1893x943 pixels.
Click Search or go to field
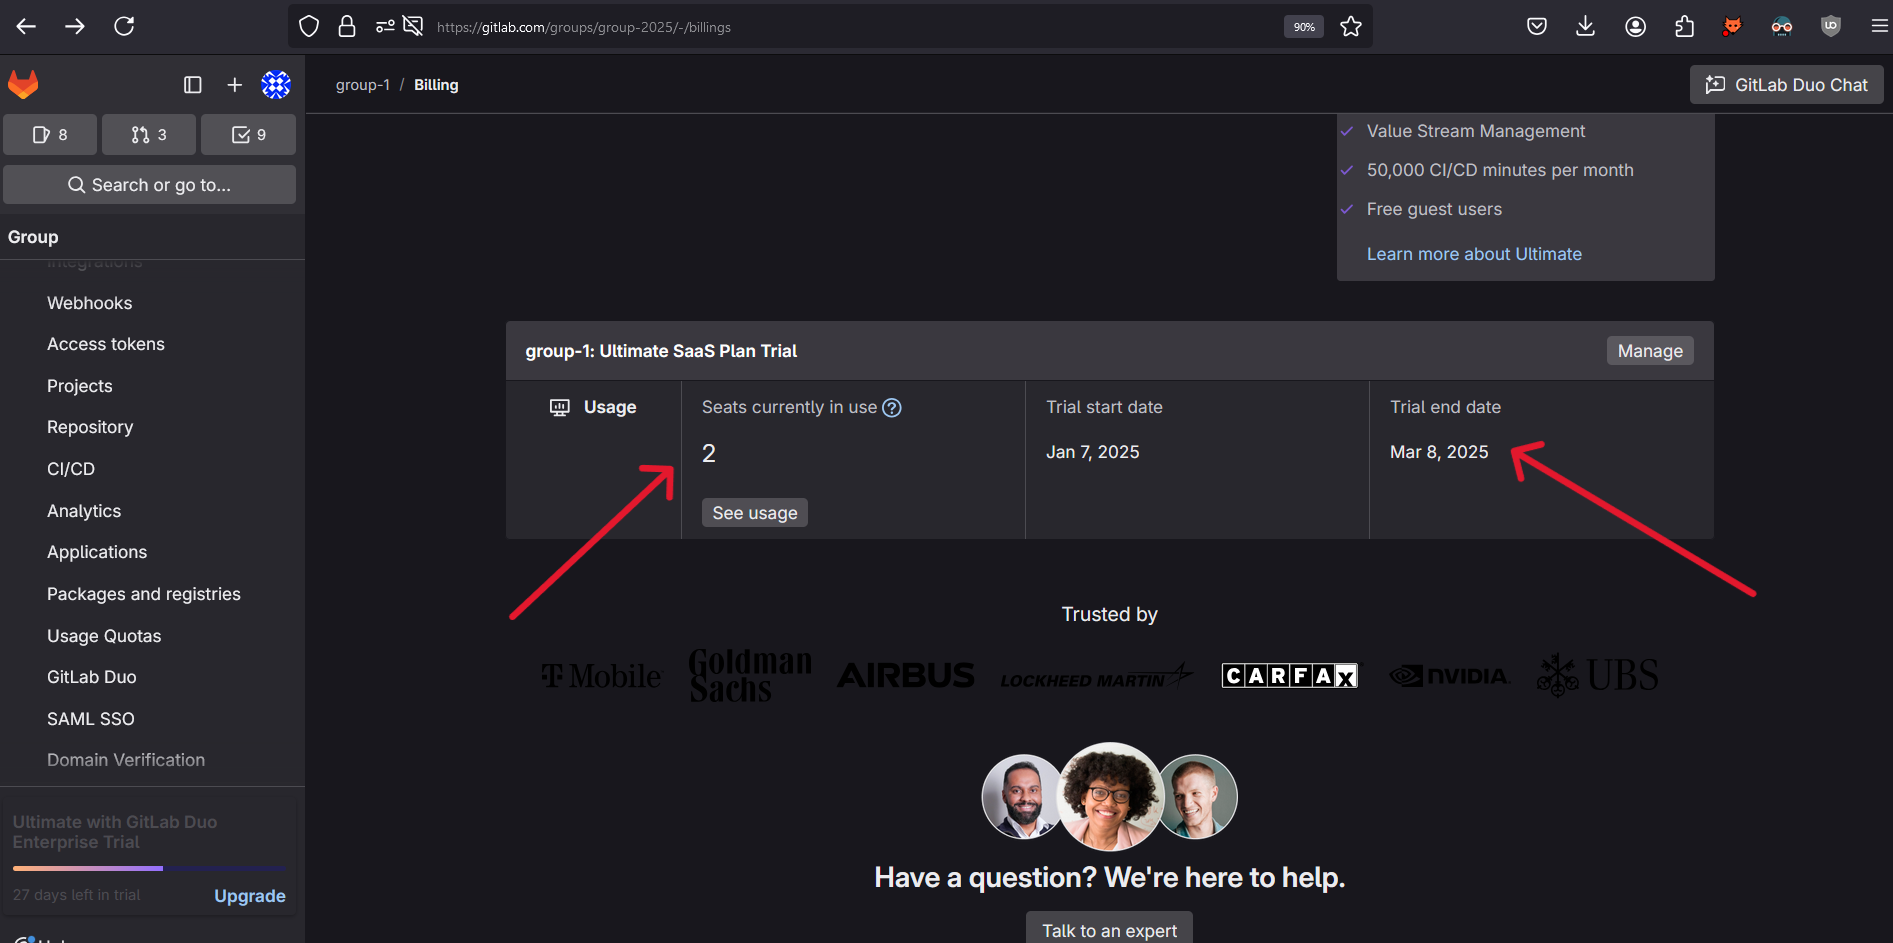coord(149,185)
